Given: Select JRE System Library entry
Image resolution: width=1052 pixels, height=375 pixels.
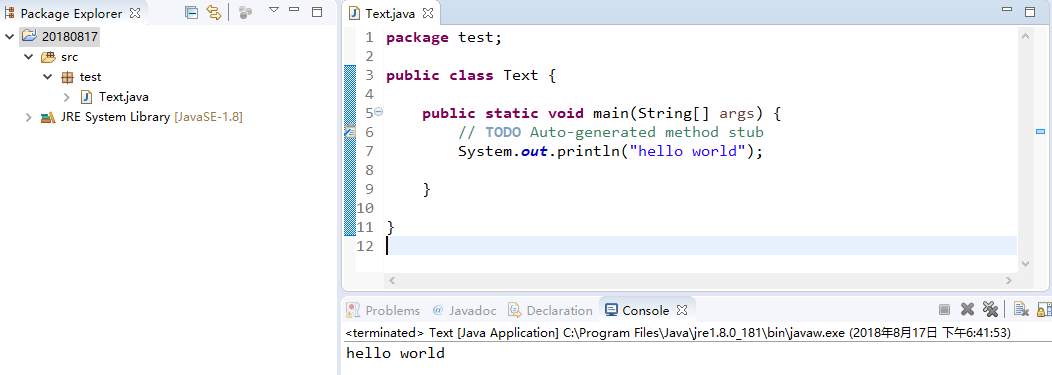Looking at the screenshot, I should [151, 117].
